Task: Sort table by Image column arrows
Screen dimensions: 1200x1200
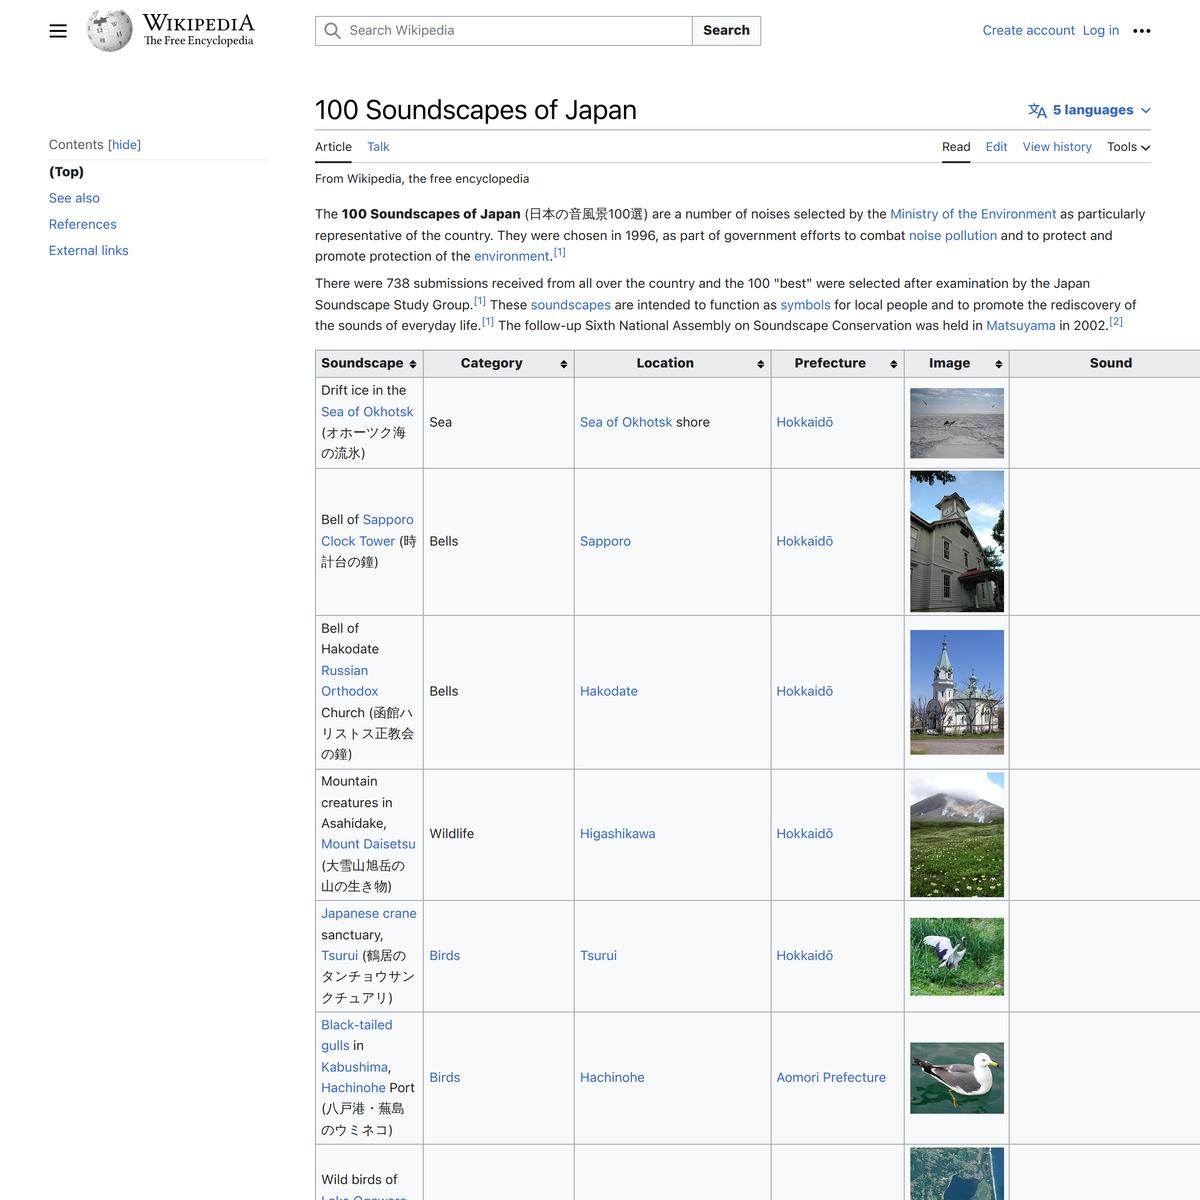Action: tap(998, 364)
